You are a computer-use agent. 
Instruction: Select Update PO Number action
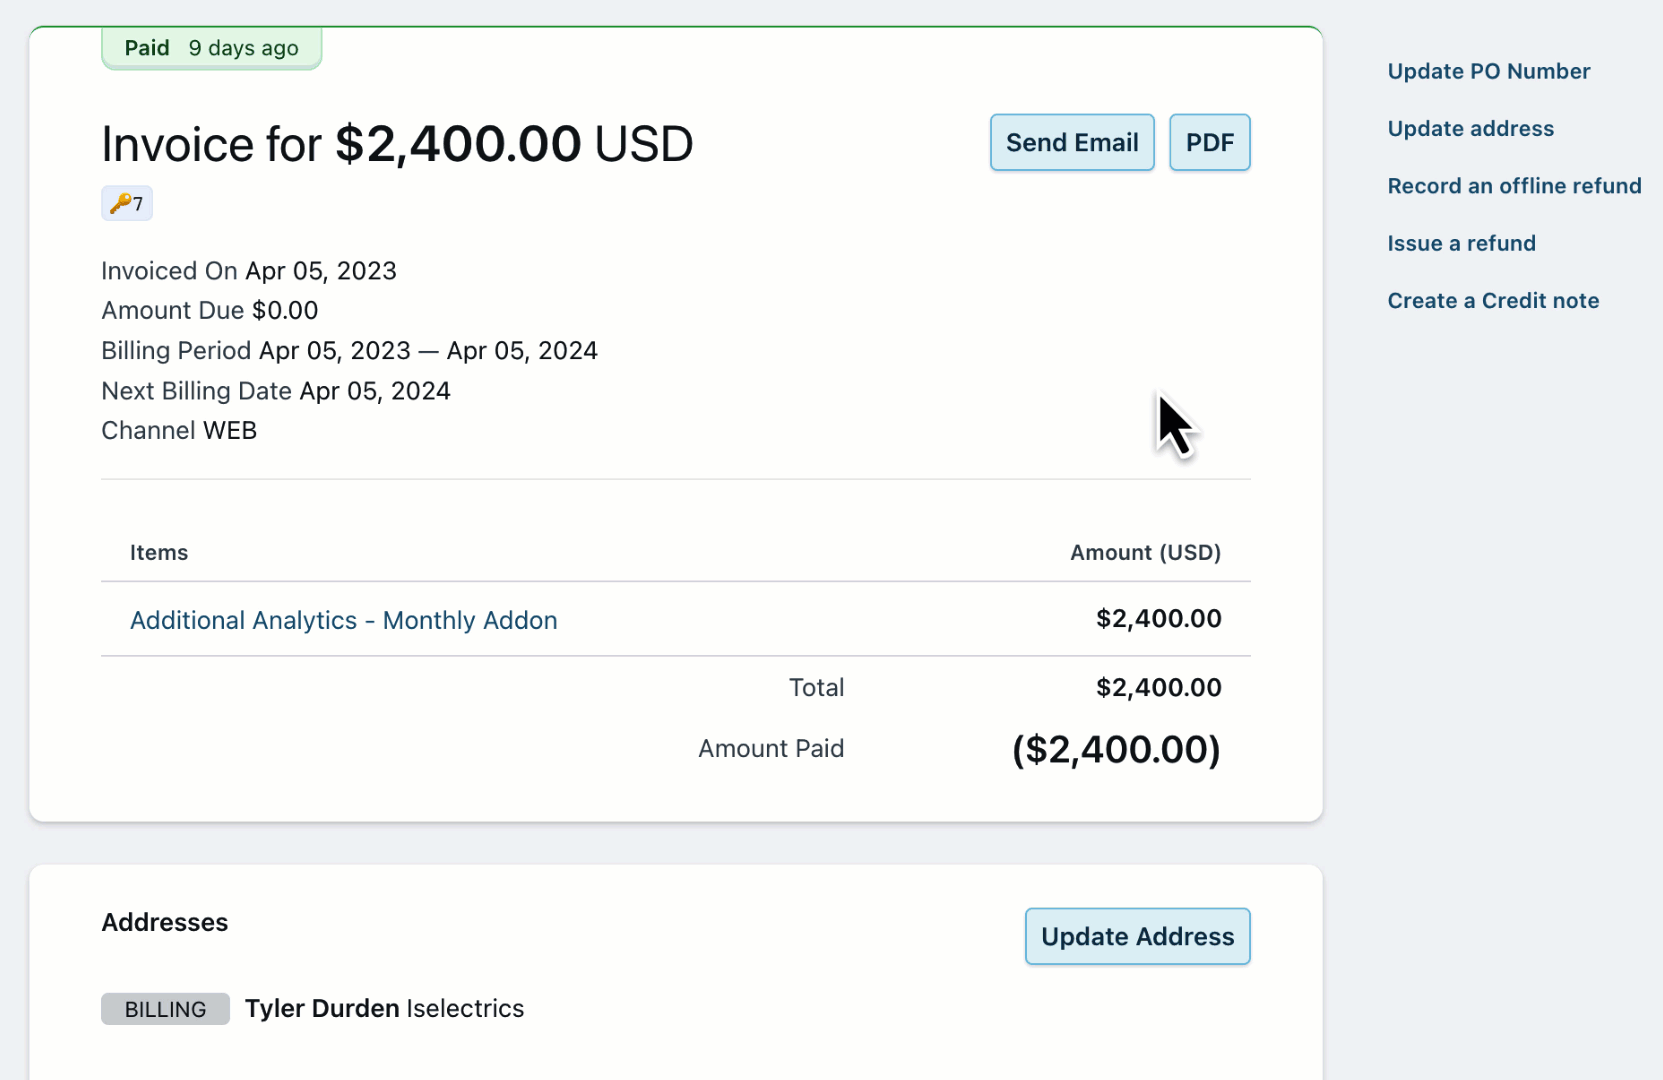(1488, 72)
